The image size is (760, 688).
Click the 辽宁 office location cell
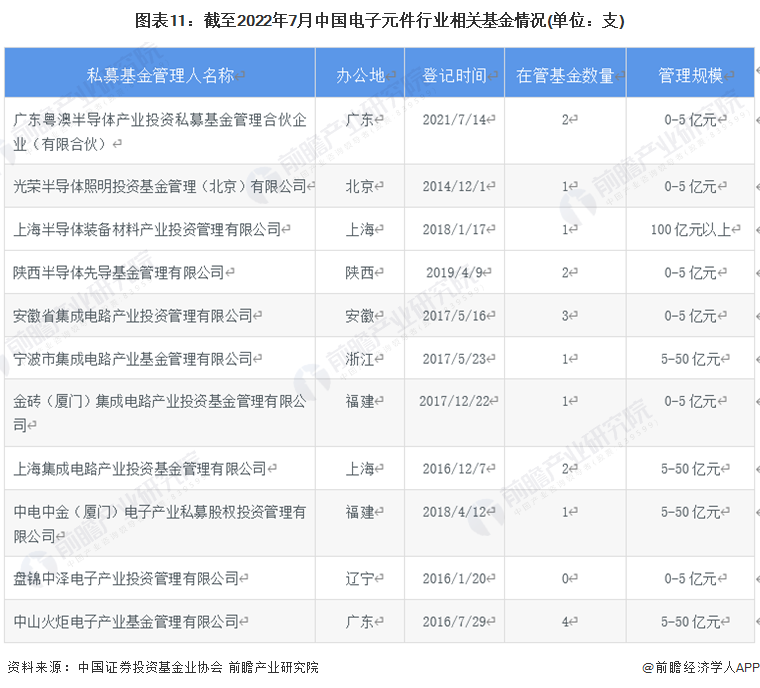360,578
